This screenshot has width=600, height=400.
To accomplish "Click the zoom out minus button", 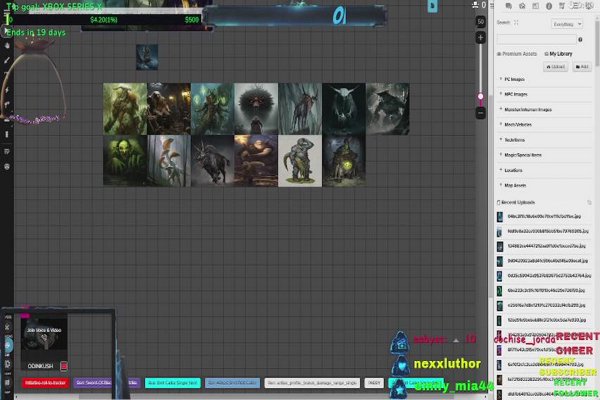I will tap(481, 113).
